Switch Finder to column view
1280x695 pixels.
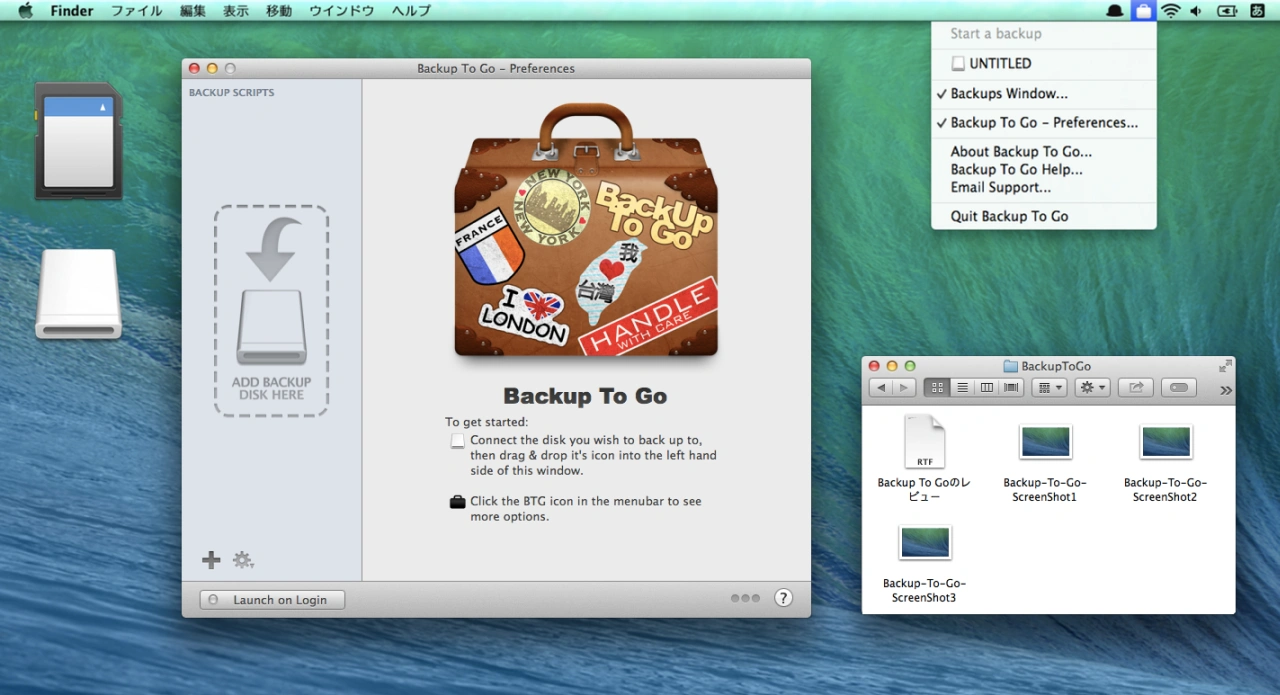987,388
